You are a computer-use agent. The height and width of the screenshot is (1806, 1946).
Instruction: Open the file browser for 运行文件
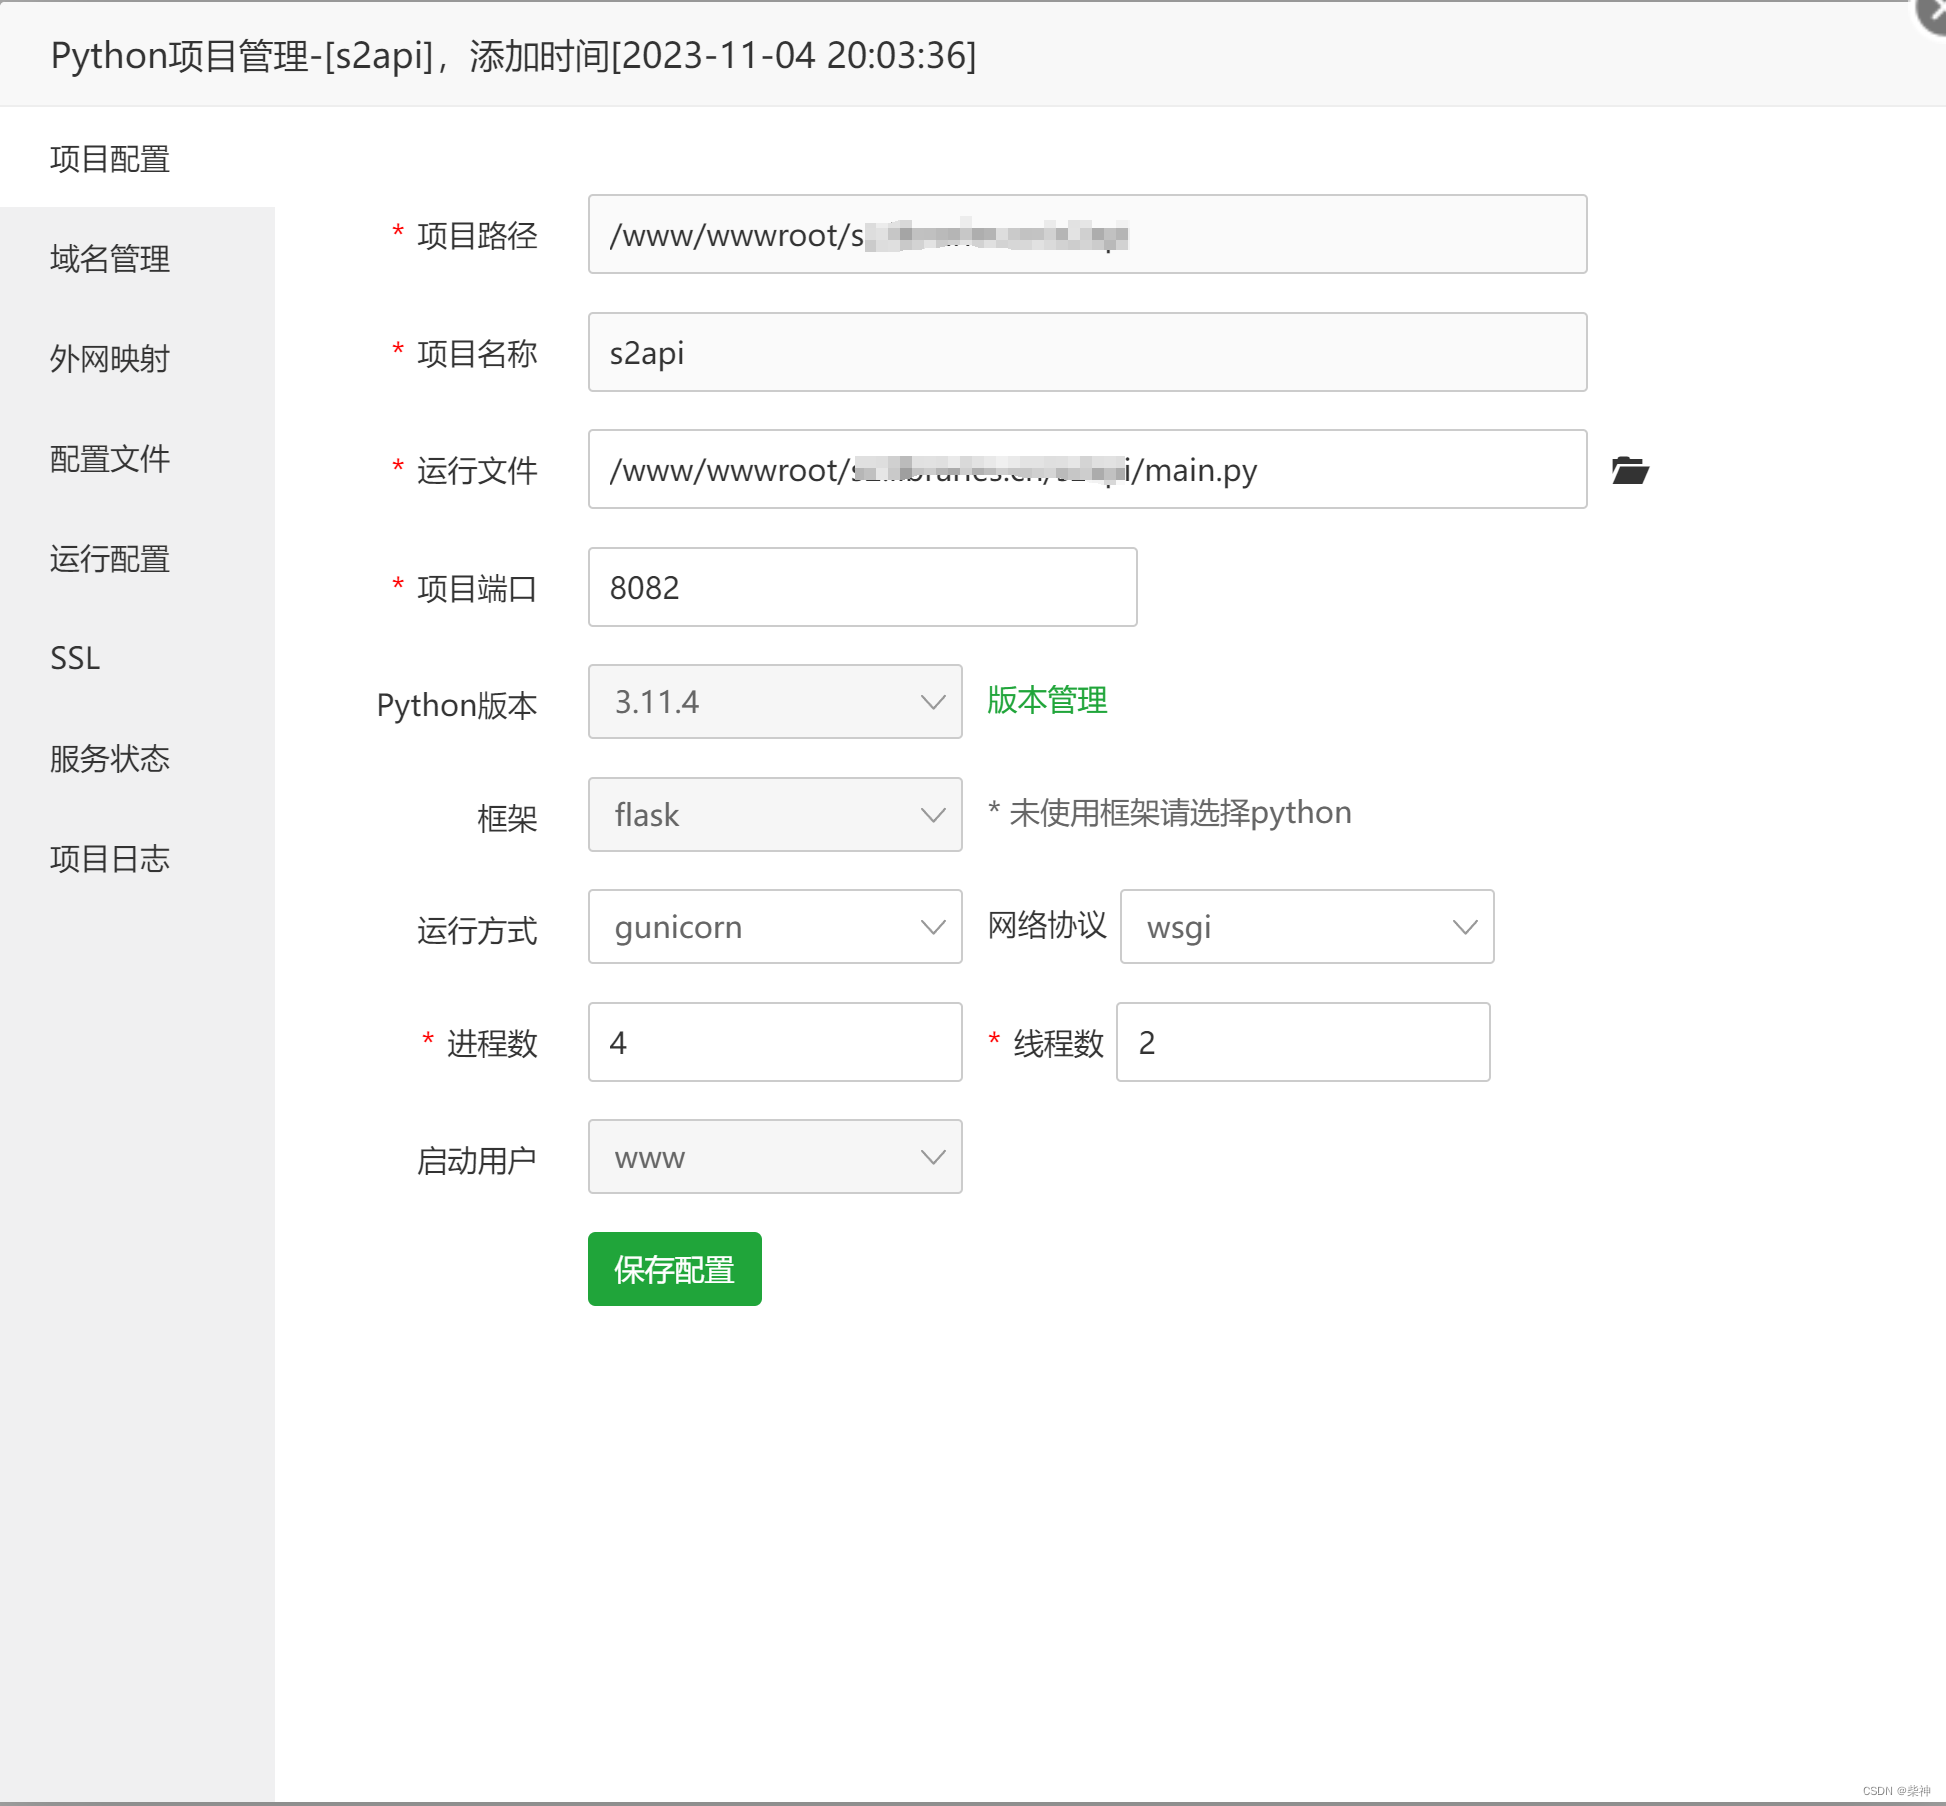pyautogui.click(x=1629, y=470)
